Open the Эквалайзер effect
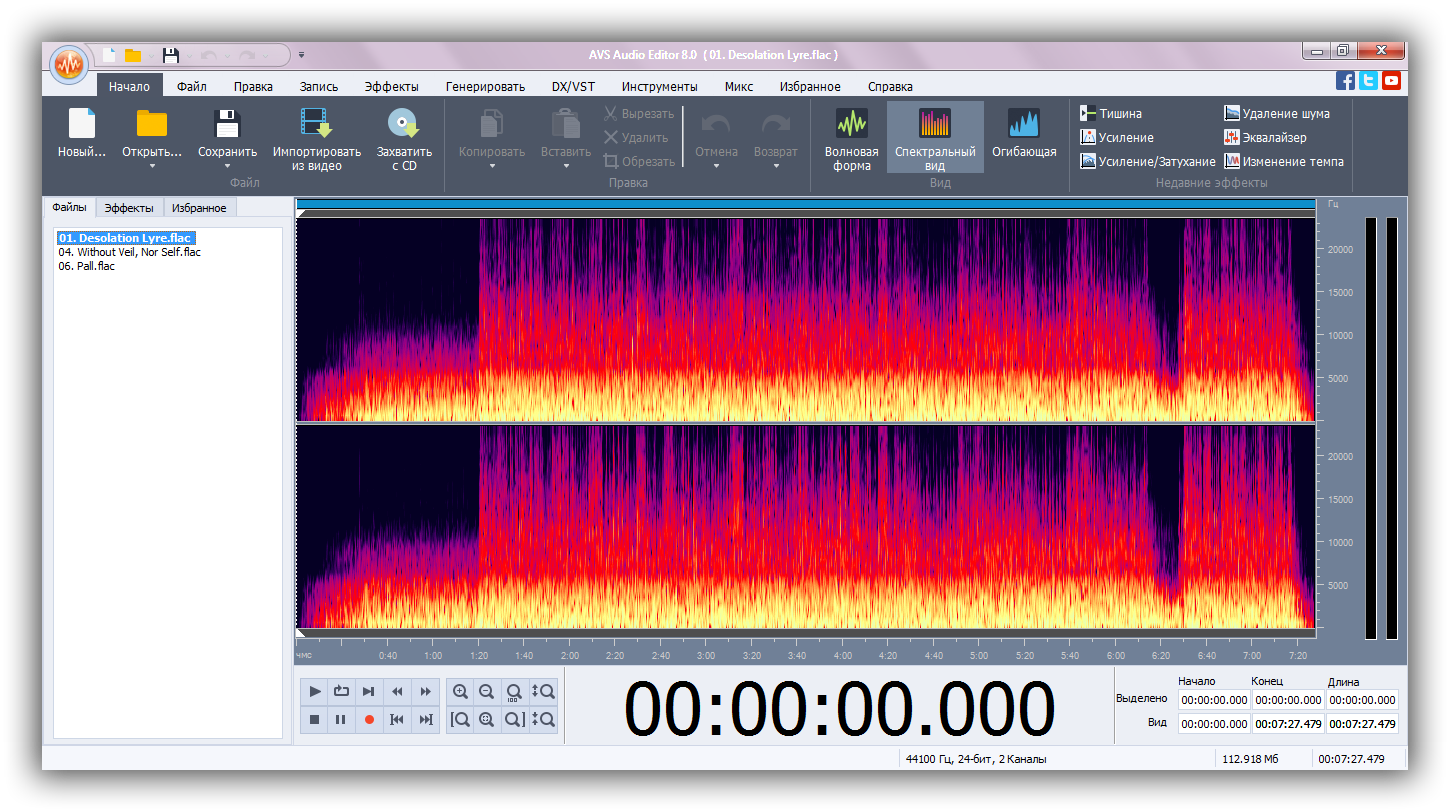The height and width of the screenshot is (812, 1450). click(1265, 138)
